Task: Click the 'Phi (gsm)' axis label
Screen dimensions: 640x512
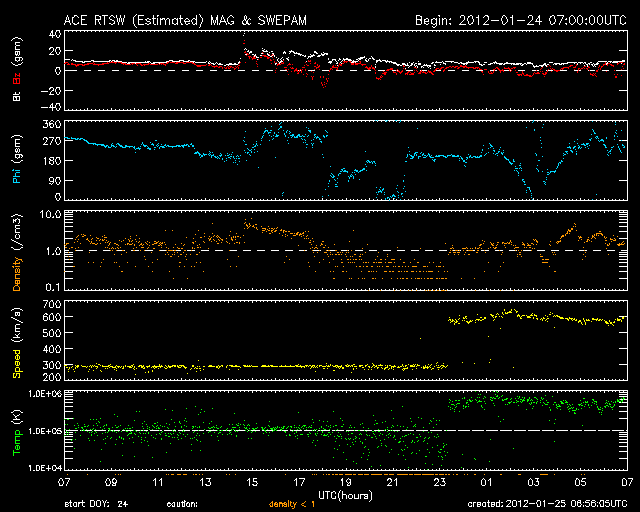Action: [17, 160]
